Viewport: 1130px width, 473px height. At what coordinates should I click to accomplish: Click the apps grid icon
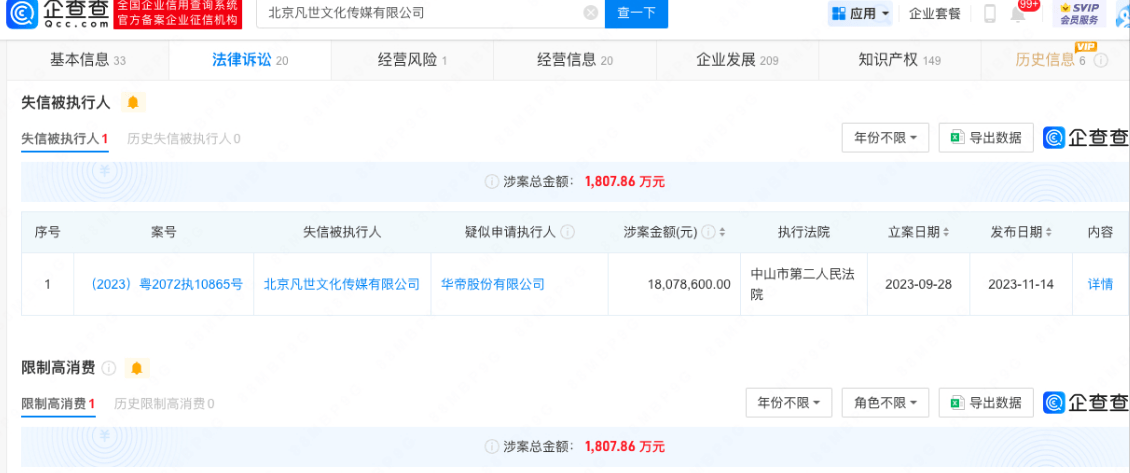840,13
